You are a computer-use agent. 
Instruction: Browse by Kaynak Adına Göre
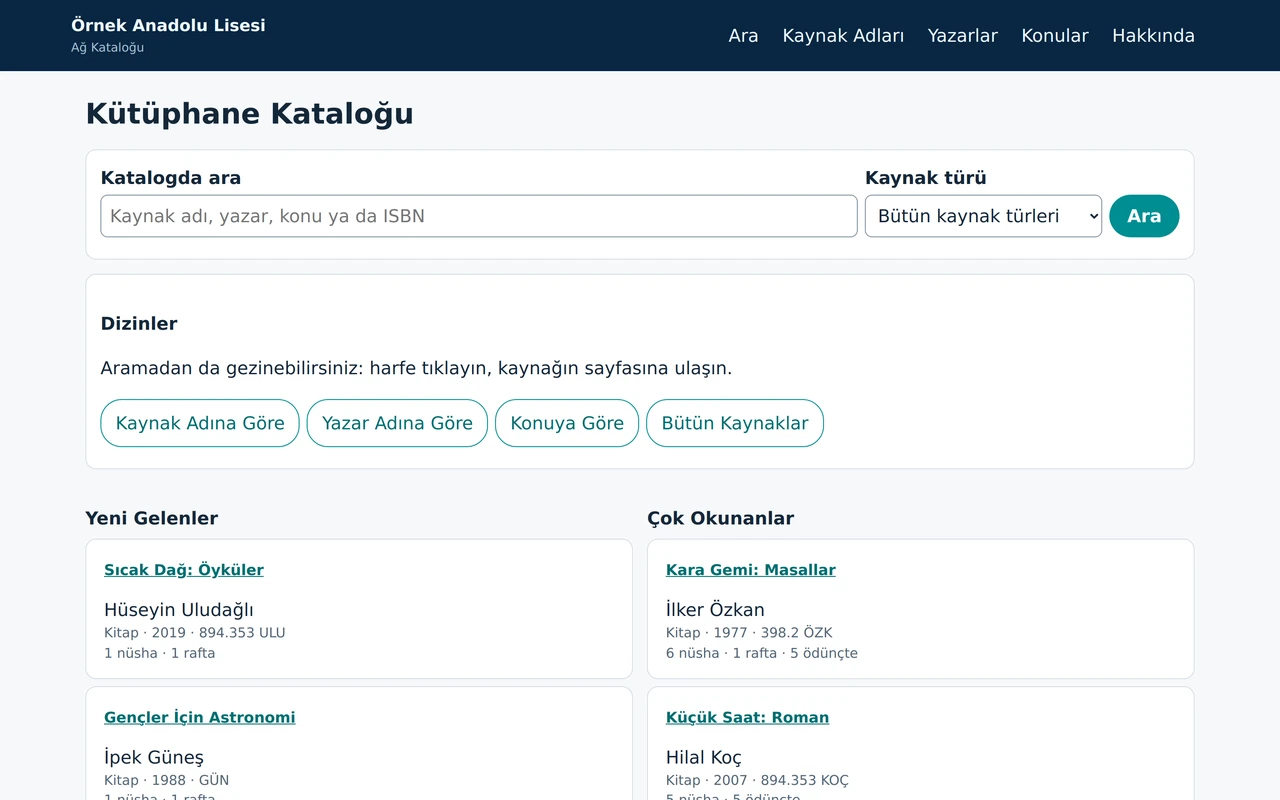pos(200,423)
